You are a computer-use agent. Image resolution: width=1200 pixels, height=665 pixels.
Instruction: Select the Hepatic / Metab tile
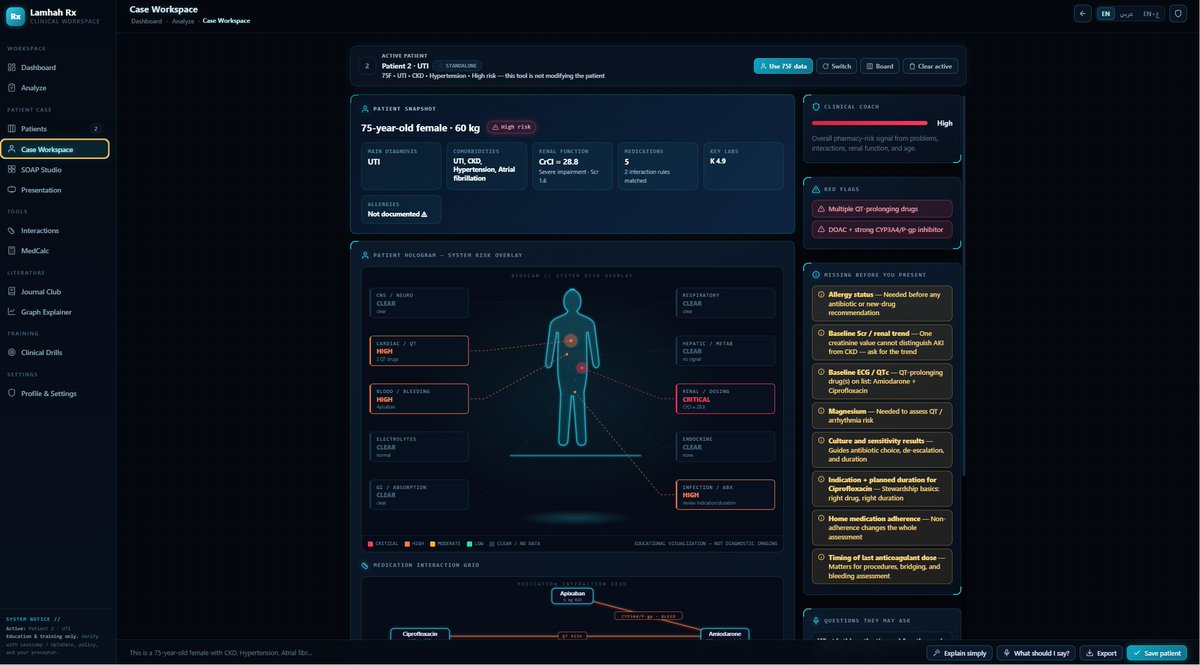725,351
